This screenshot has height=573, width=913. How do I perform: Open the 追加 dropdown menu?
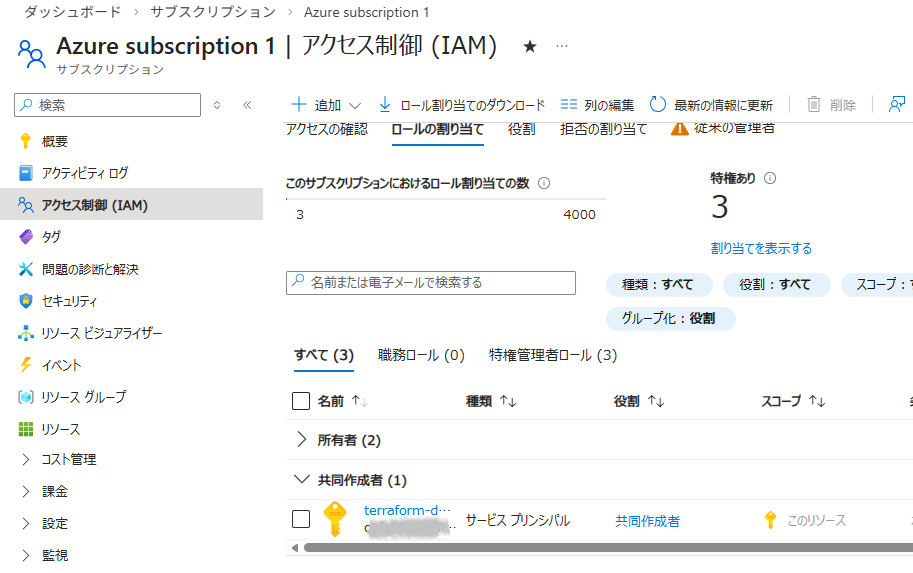click(x=326, y=105)
